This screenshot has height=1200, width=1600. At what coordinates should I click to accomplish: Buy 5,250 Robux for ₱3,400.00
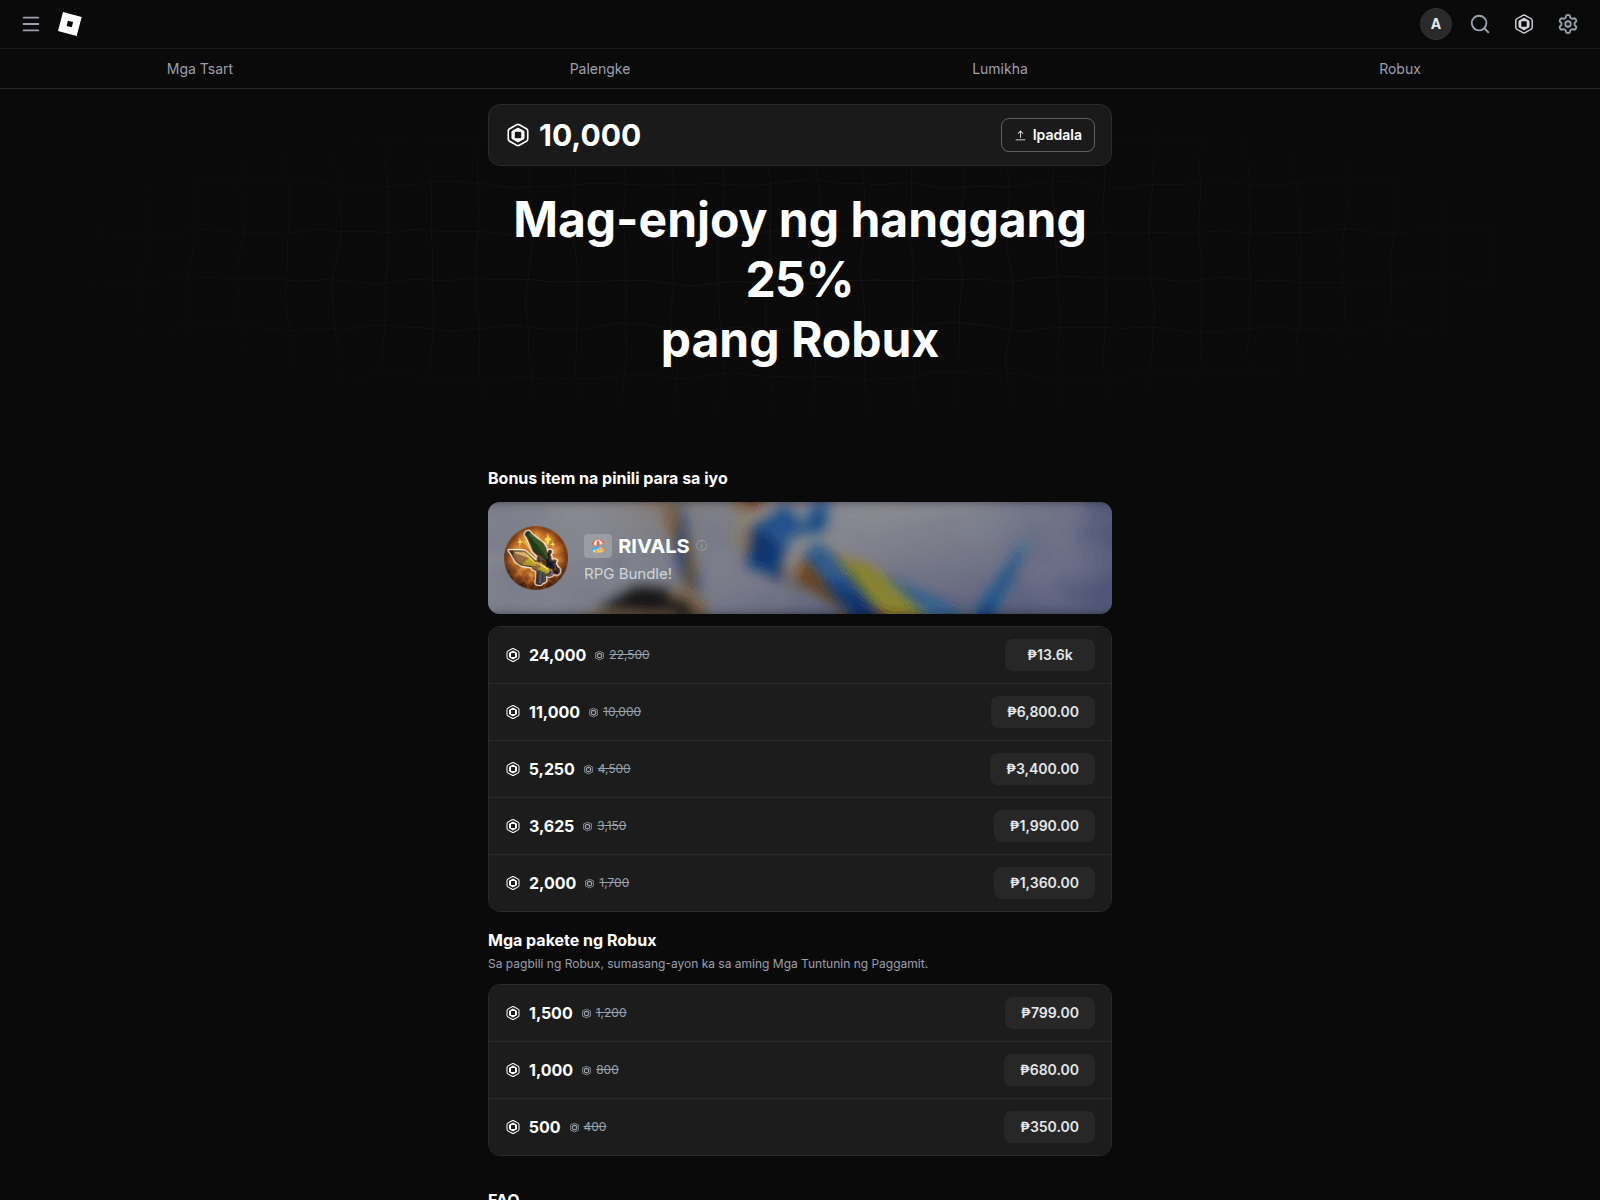(1043, 769)
